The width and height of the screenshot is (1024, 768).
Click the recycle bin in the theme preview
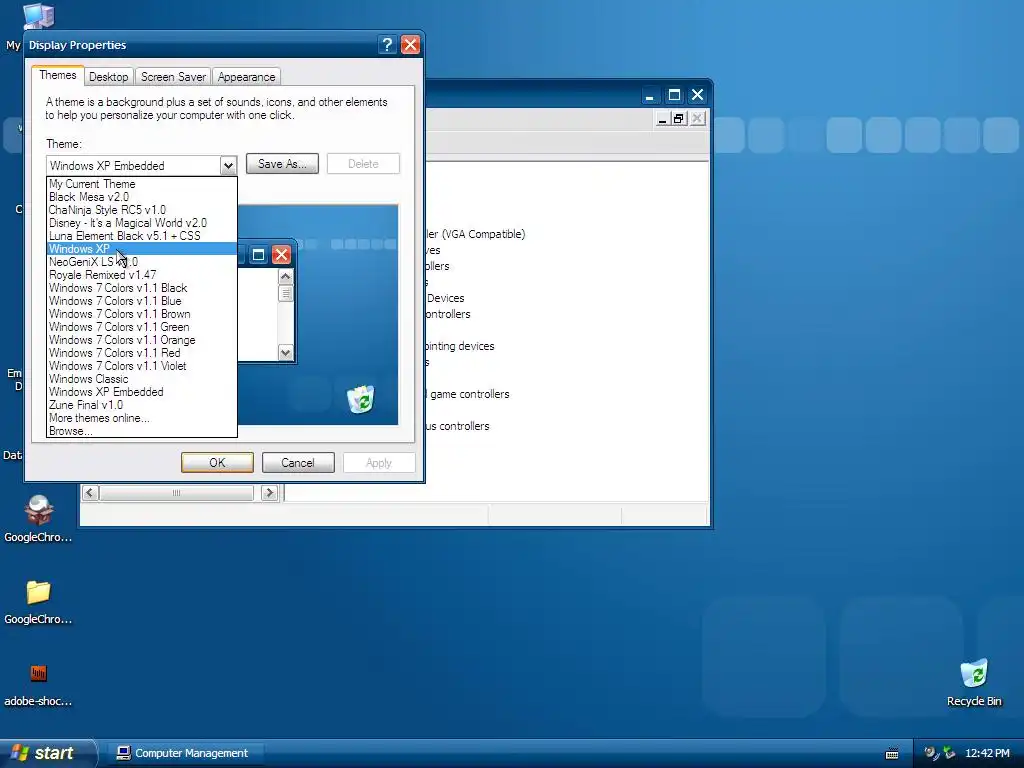coord(360,399)
